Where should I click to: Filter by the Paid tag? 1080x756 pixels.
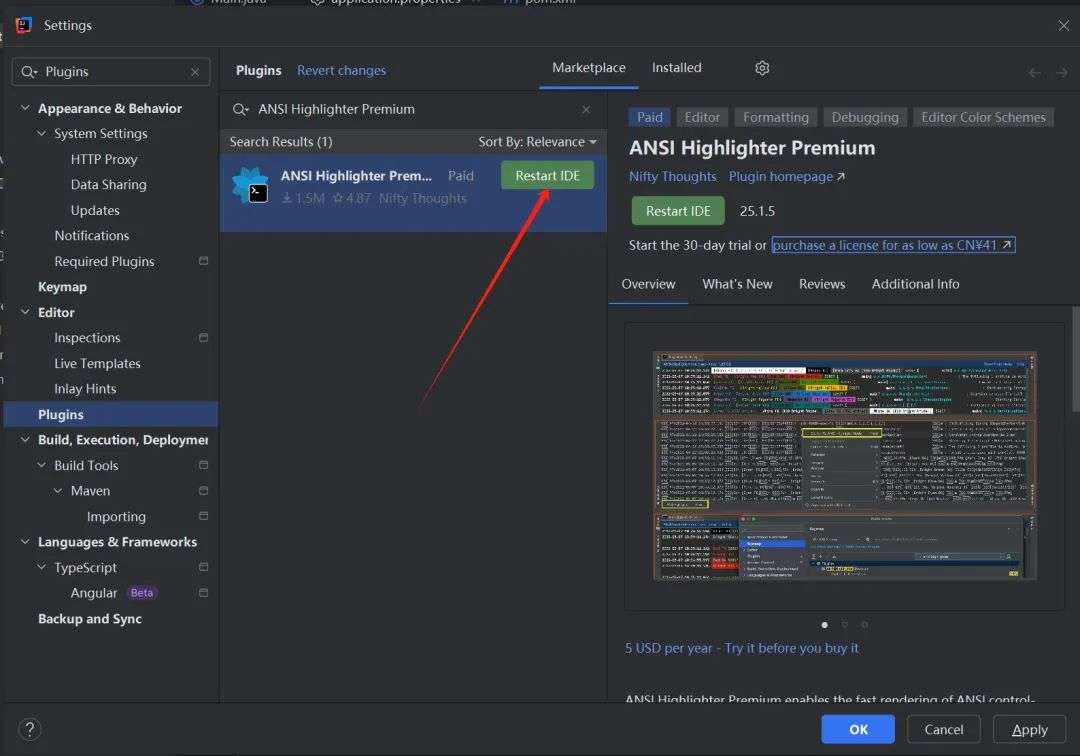click(x=649, y=118)
